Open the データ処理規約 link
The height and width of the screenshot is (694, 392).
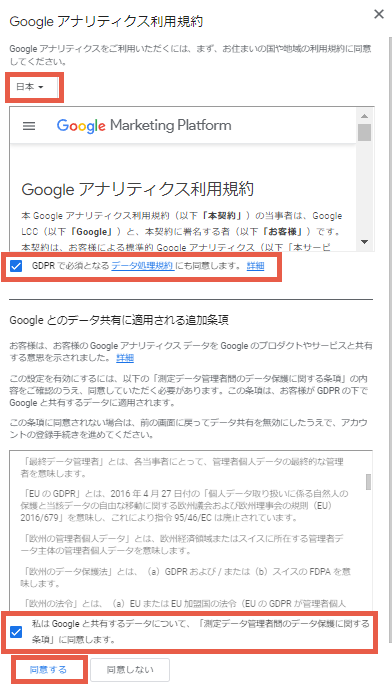142,266
